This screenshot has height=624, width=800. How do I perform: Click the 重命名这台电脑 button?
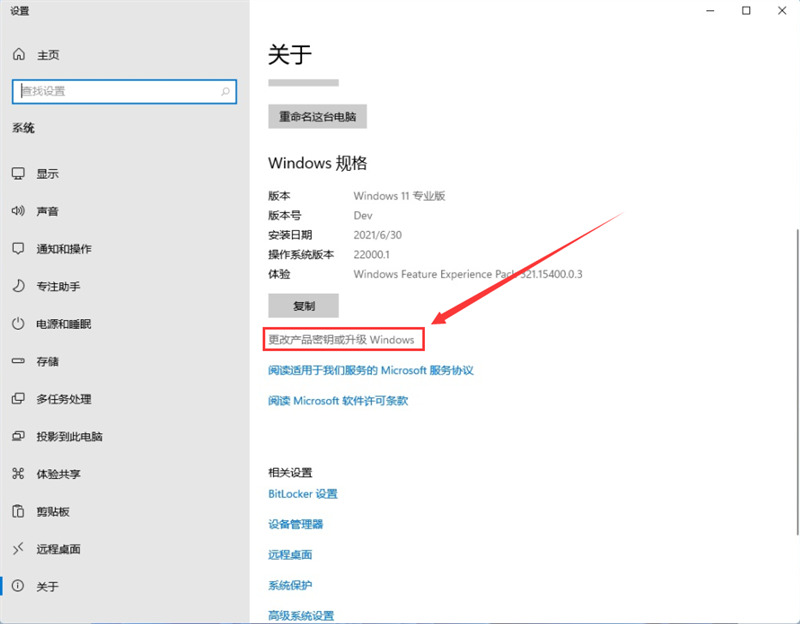point(317,116)
